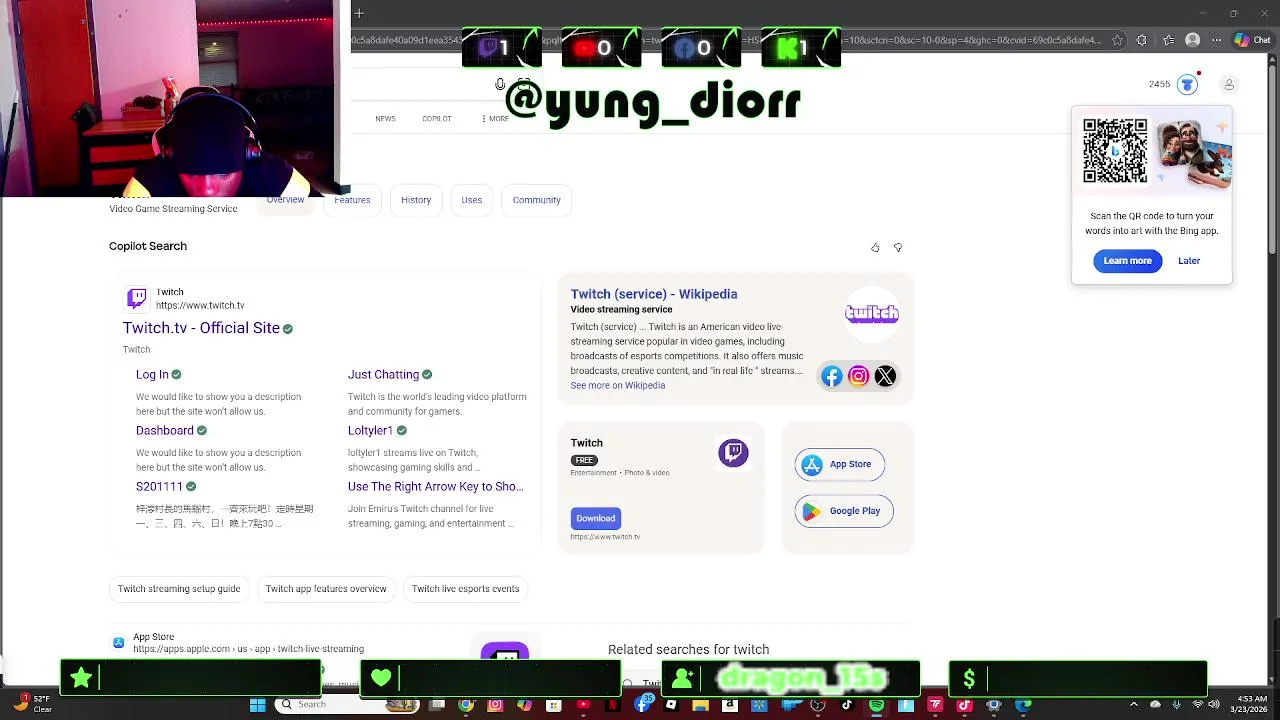Click the Twitch favicon beside twitch.tv result
This screenshot has width=1280, height=720.
[137, 298]
